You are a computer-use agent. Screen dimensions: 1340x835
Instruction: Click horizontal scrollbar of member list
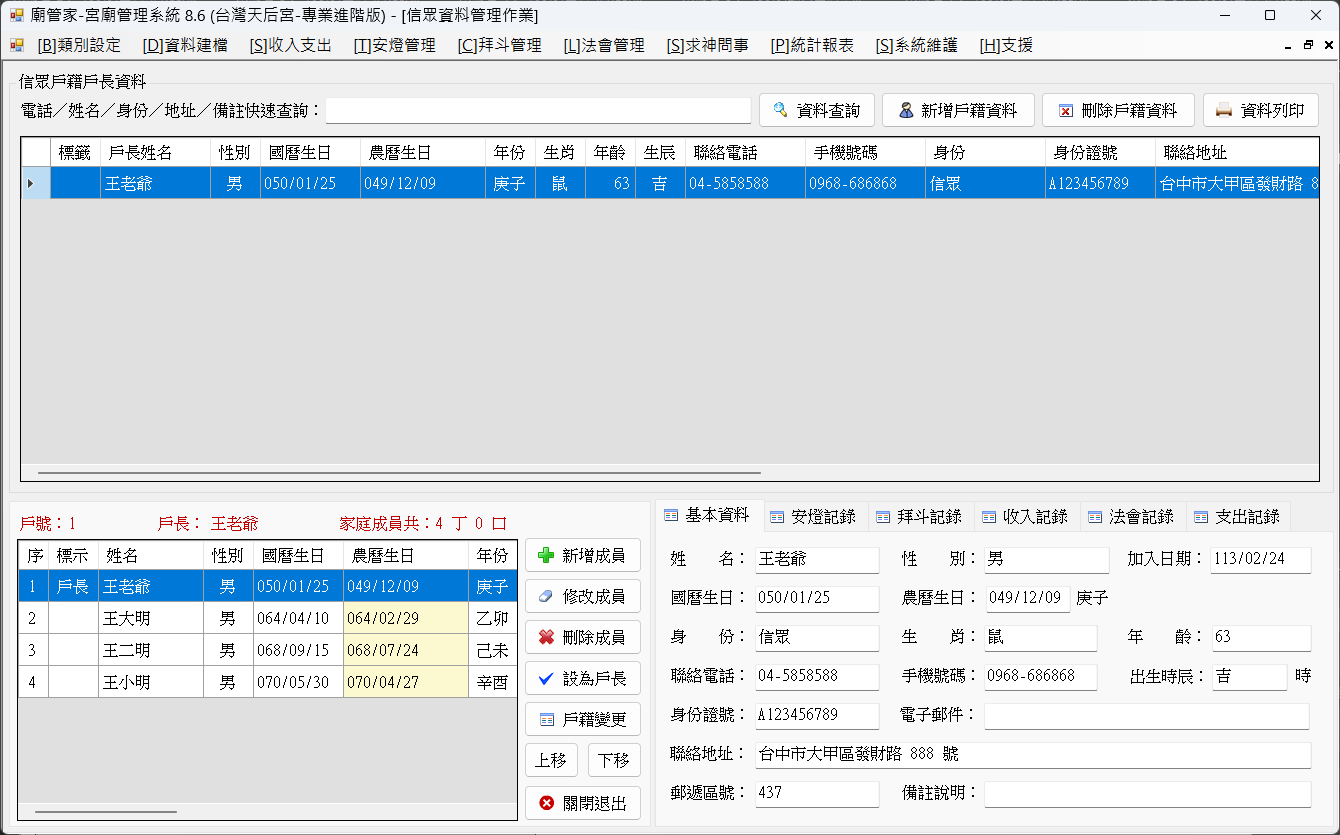(x=106, y=812)
